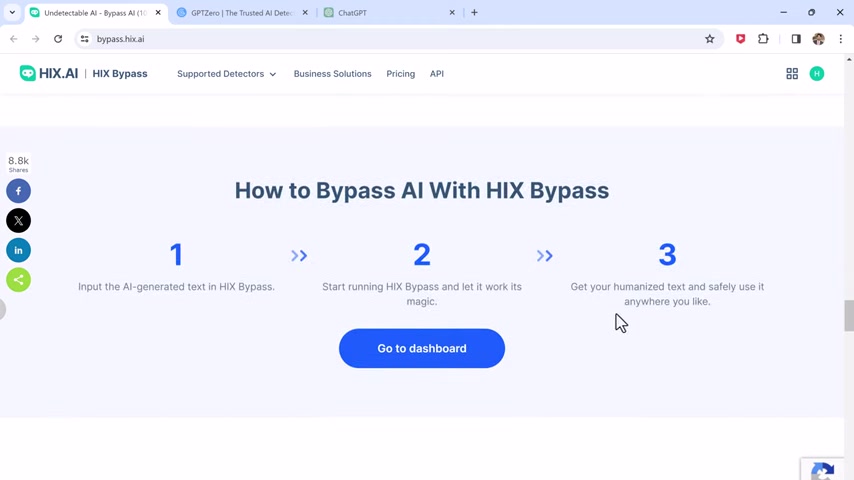Minimize the browser window
The width and height of the screenshot is (854, 480).
coord(783,13)
